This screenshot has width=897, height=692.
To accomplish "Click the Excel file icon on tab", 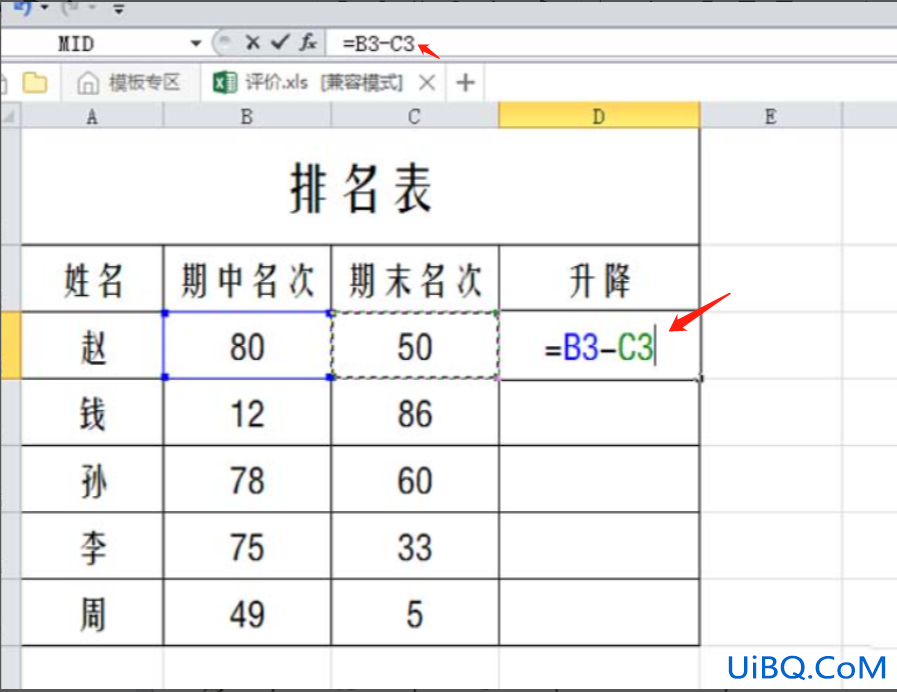I will (x=225, y=83).
